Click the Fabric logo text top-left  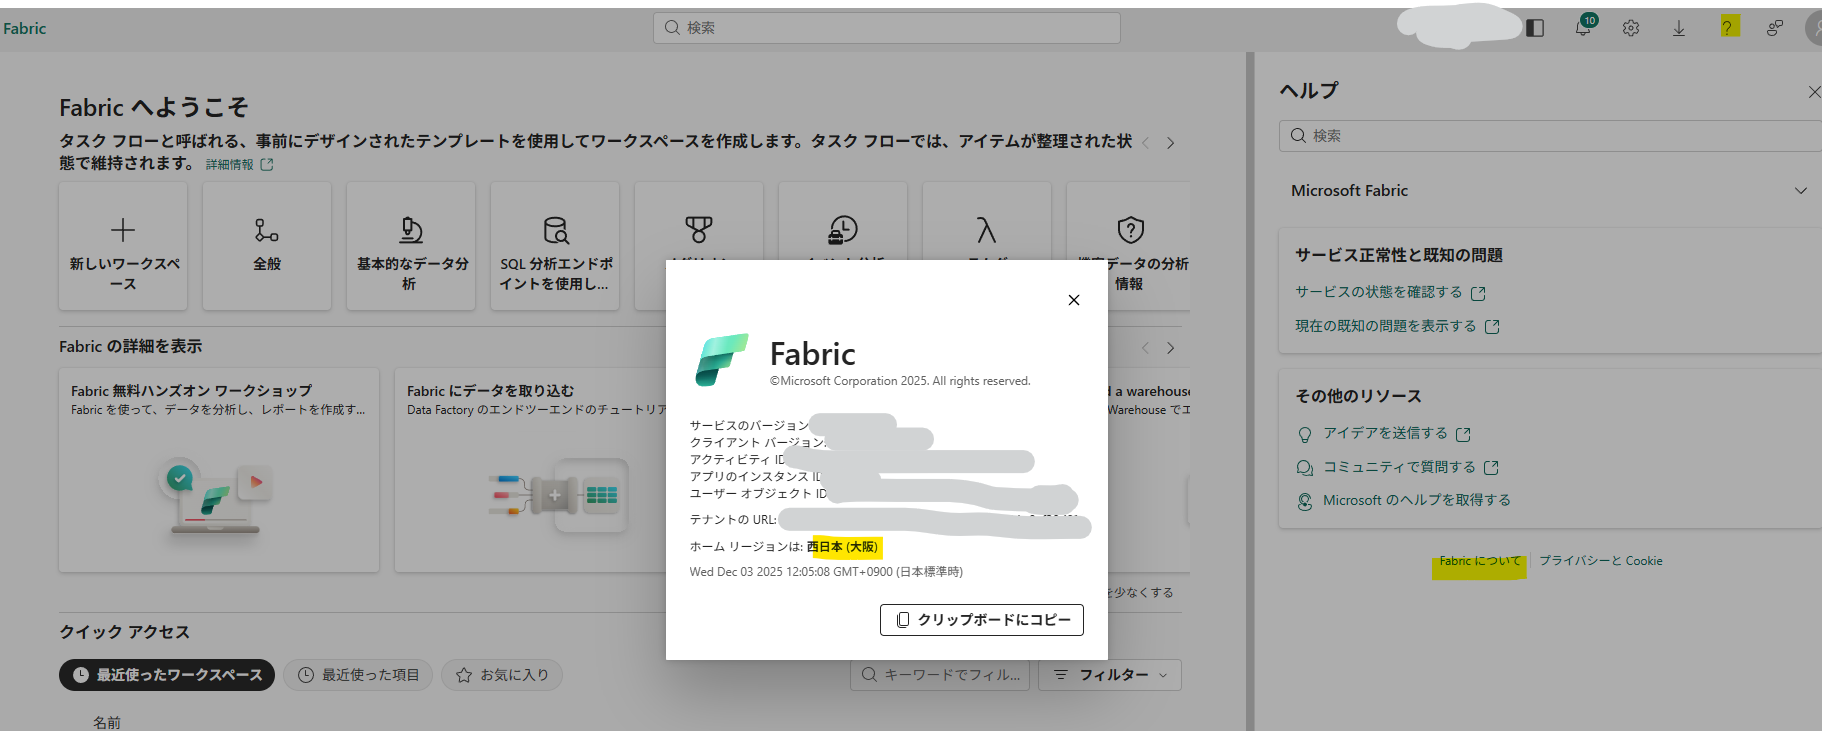[x=24, y=28]
